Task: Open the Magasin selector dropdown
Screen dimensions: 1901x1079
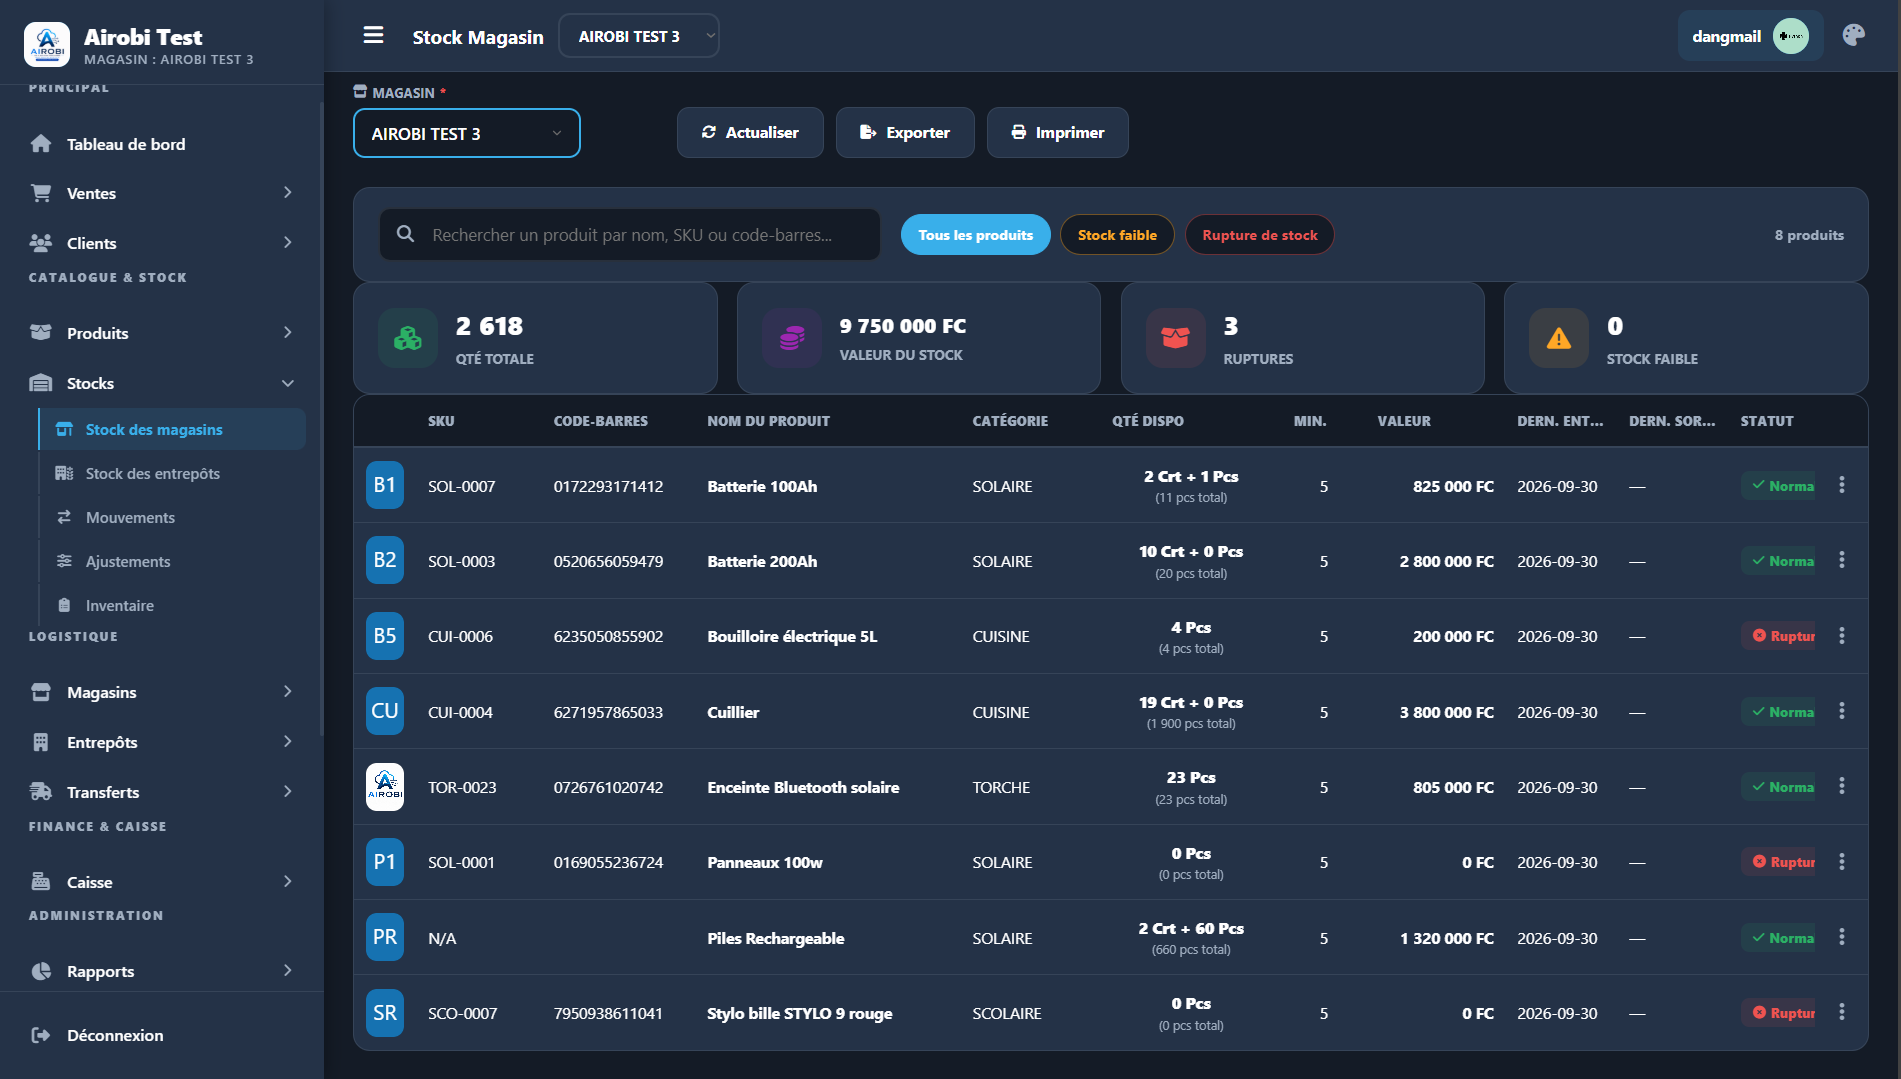Action: coord(467,133)
